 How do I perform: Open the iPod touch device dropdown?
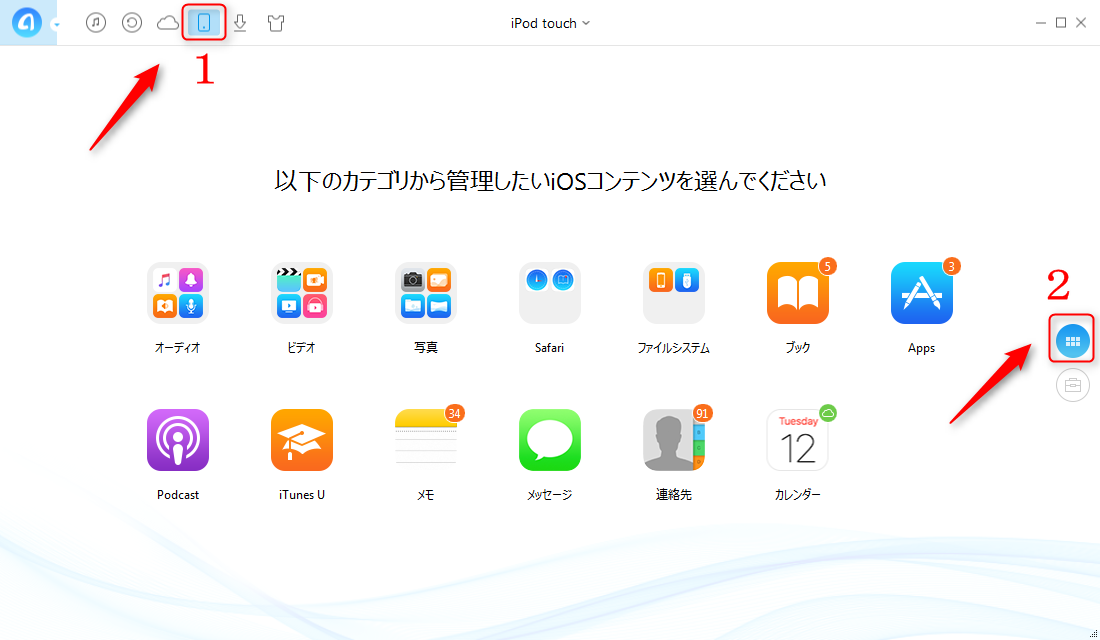point(550,23)
